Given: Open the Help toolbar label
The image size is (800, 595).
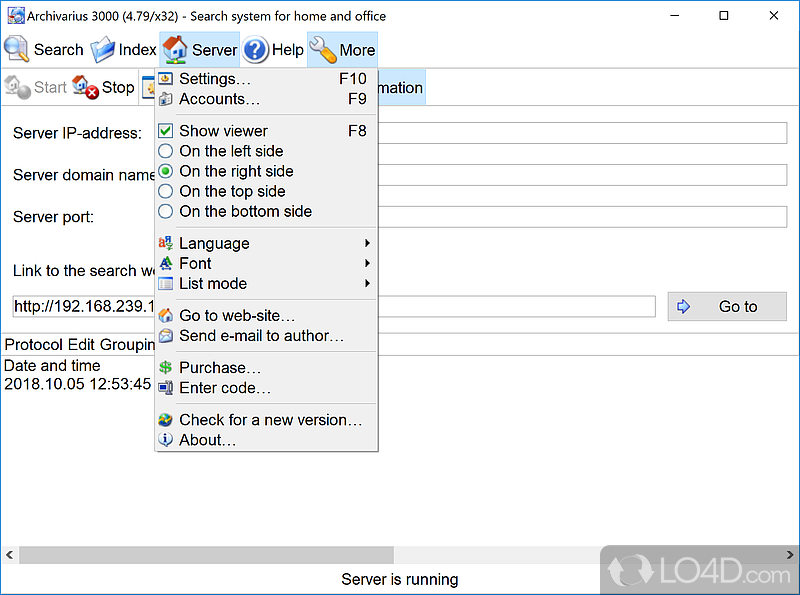Looking at the screenshot, I should [x=288, y=49].
